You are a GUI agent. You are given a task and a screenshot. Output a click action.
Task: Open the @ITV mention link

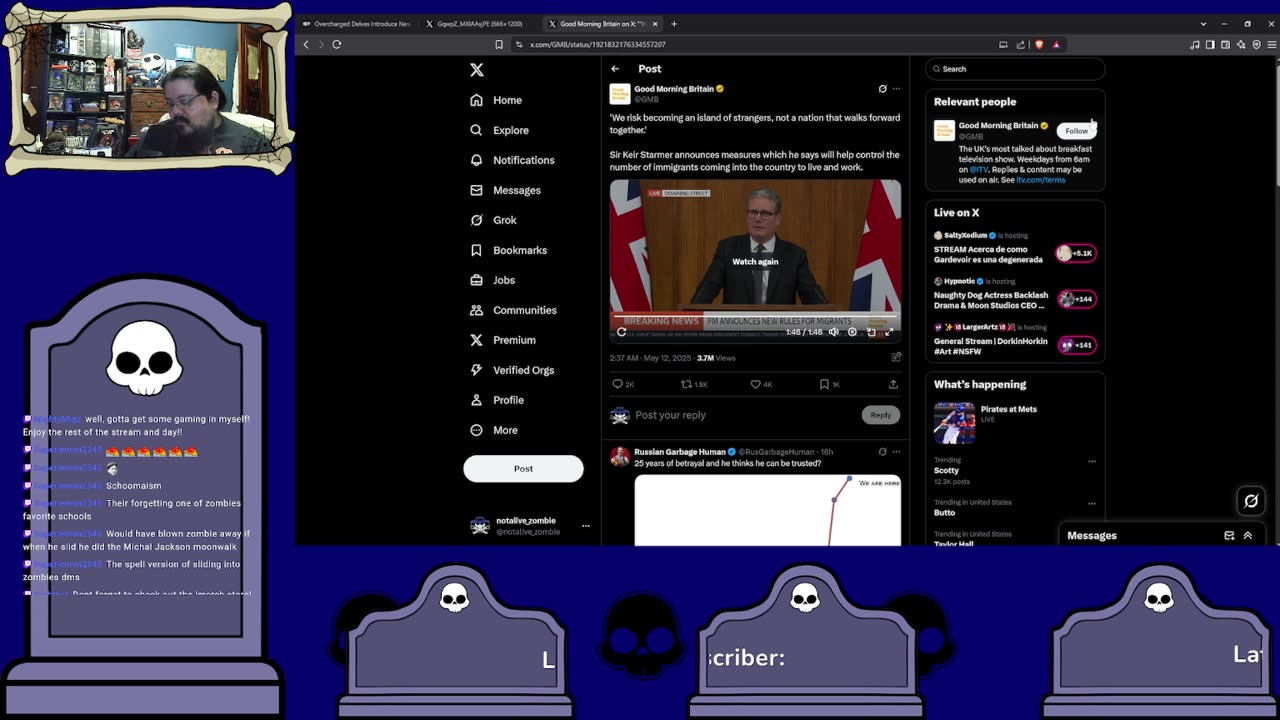pyautogui.click(x=979, y=170)
